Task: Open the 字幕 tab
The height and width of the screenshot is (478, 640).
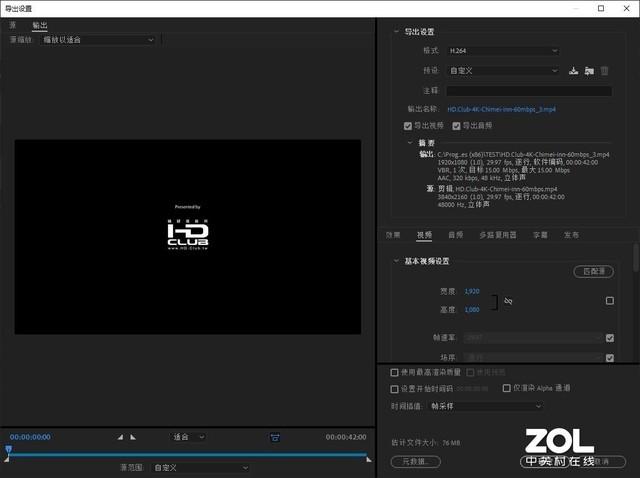Action: pos(540,235)
